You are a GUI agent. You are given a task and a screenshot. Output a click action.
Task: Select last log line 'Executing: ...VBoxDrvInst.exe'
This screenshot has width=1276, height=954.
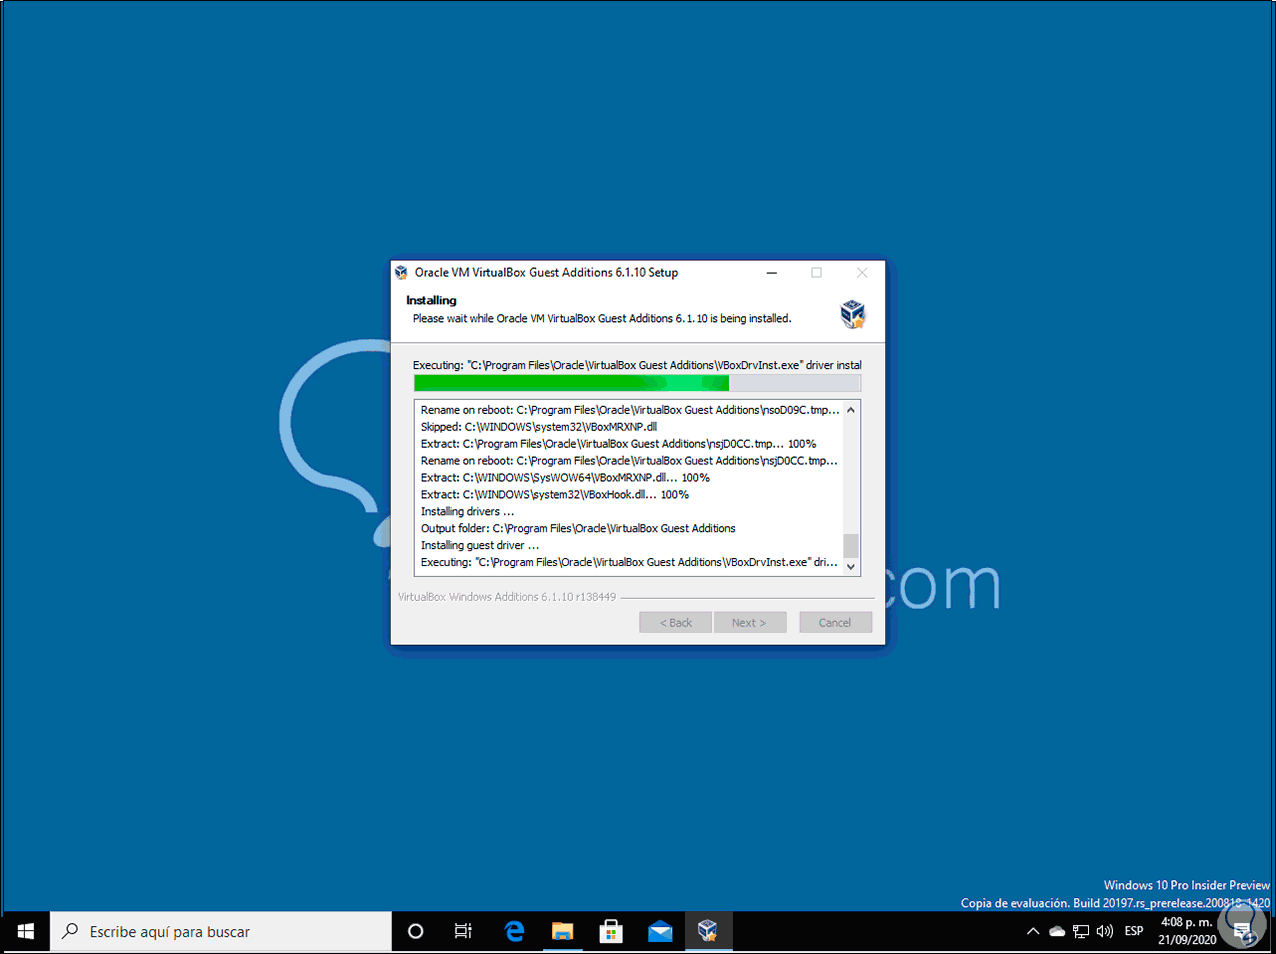click(x=630, y=562)
